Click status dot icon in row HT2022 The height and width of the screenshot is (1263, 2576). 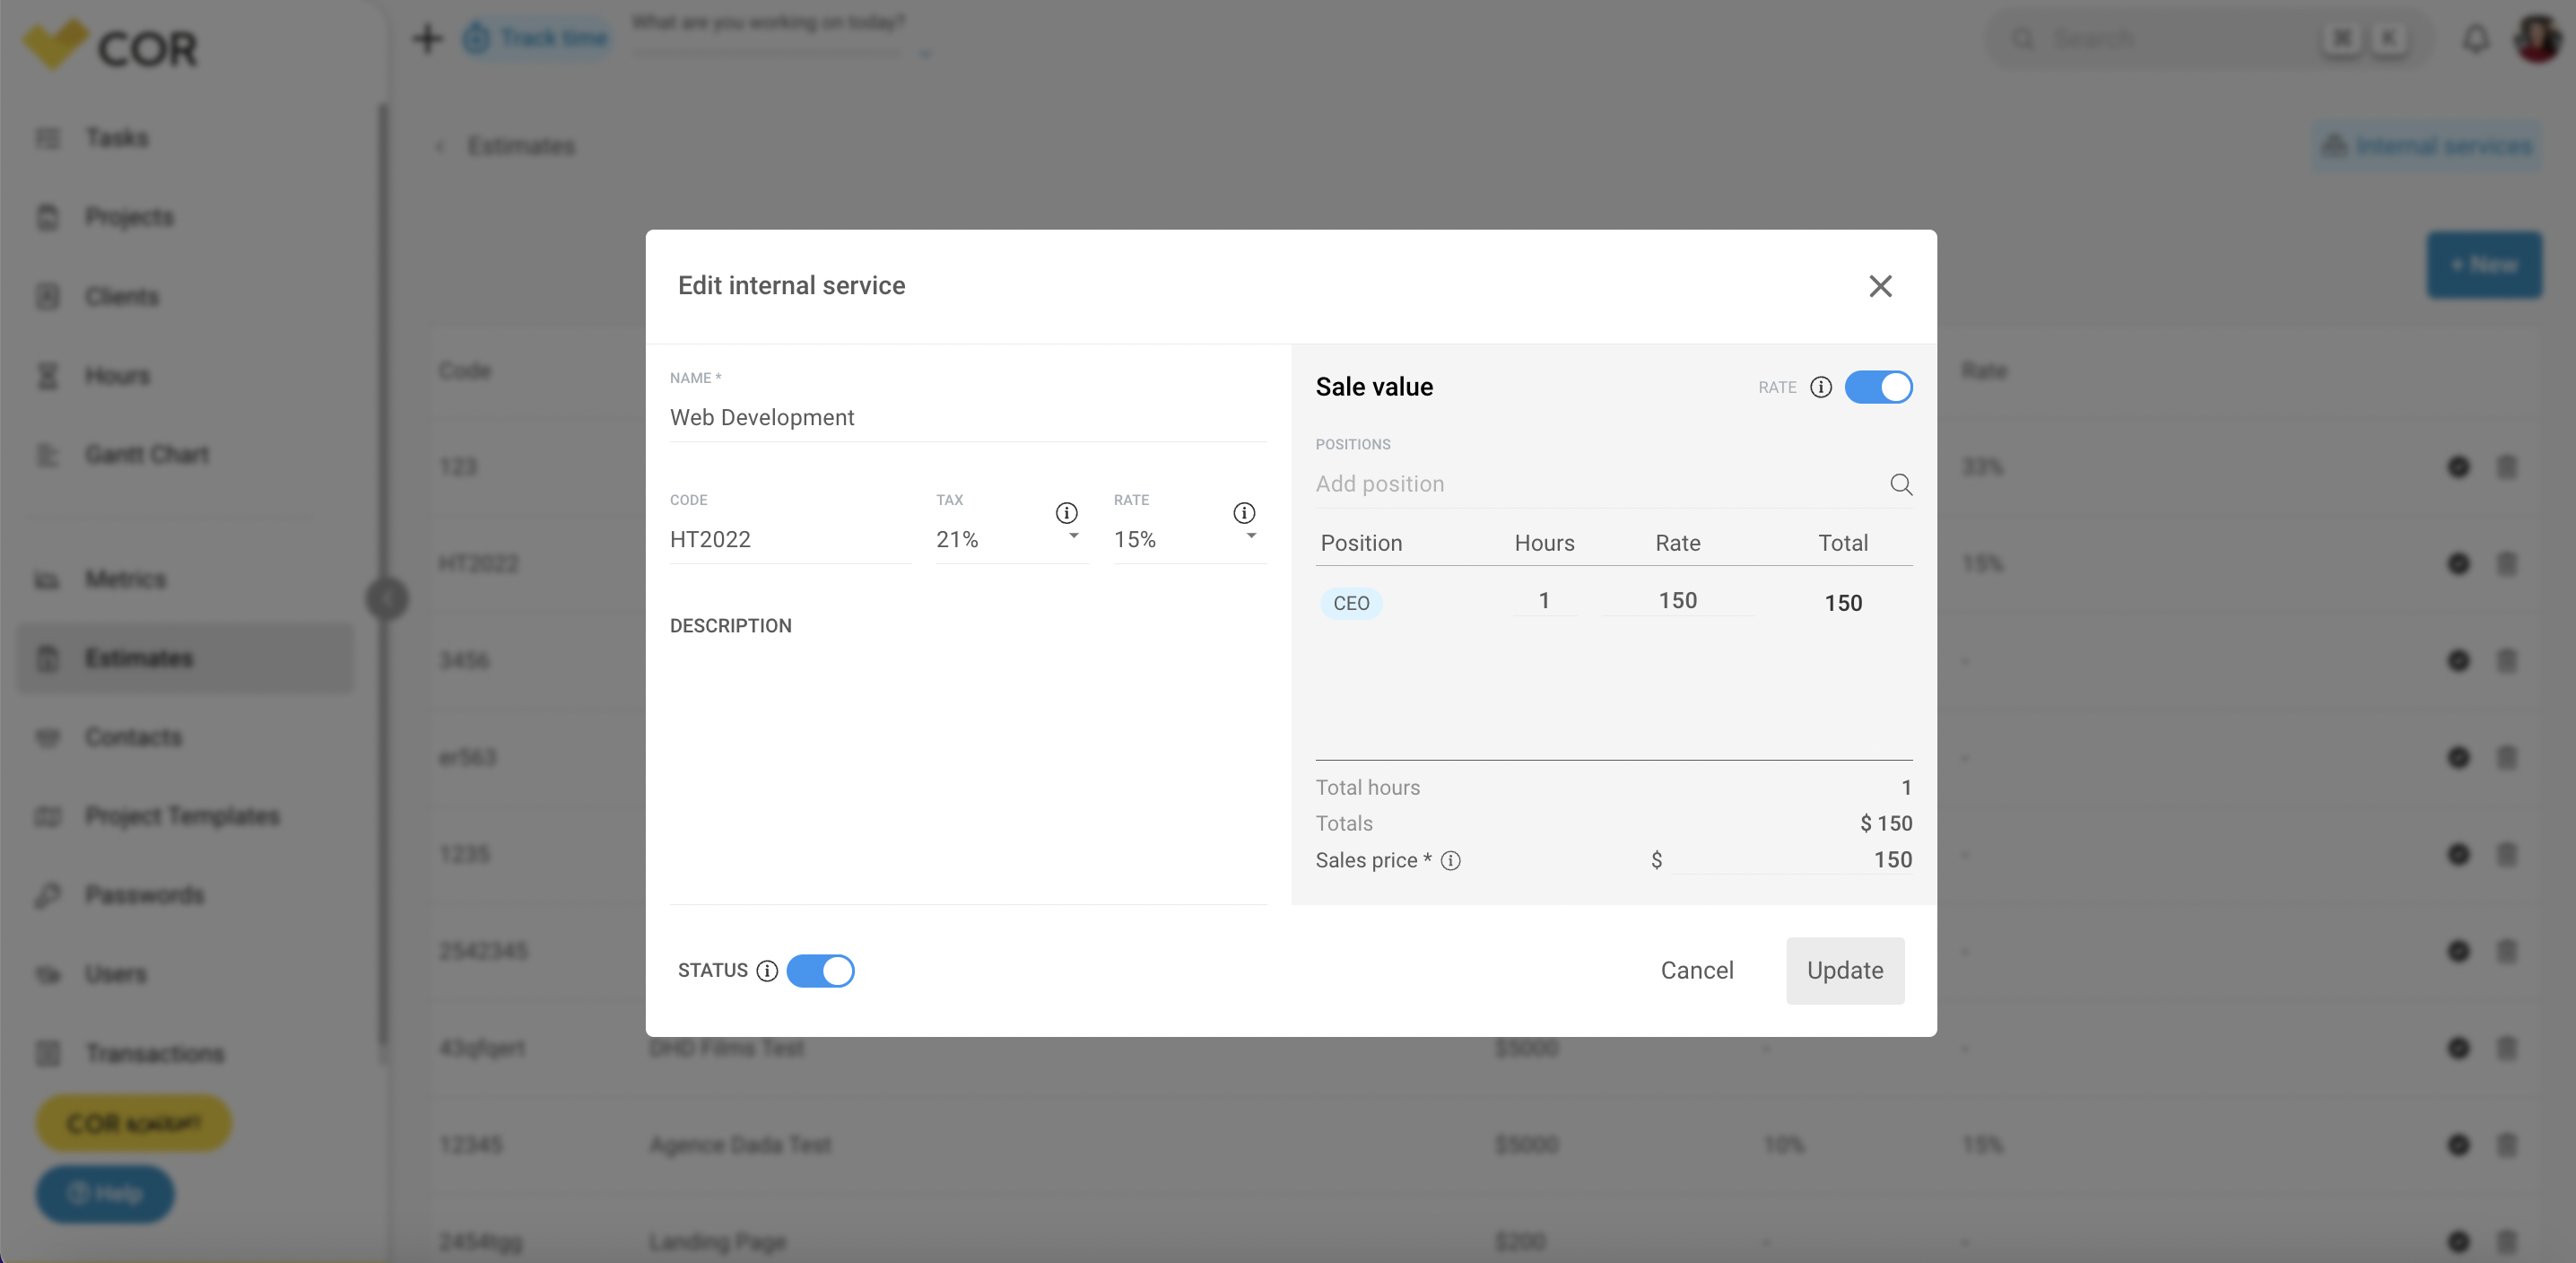pyautogui.click(x=2458, y=564)
